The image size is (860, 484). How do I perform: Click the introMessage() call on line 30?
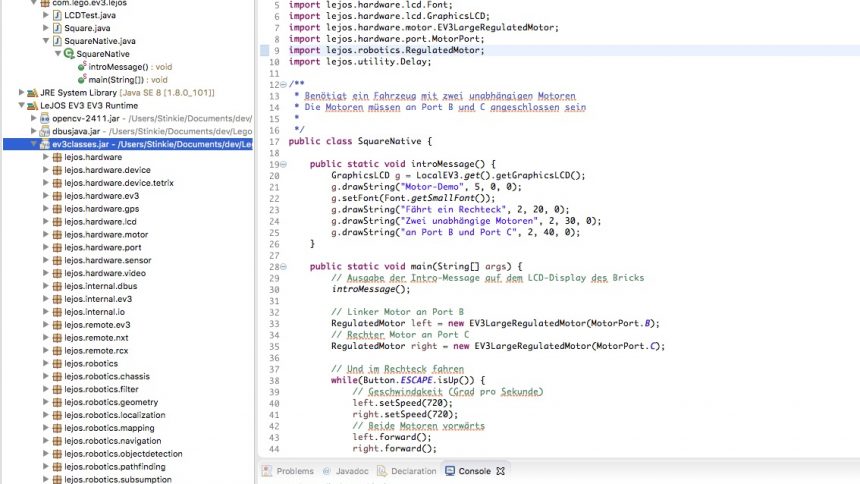[x=371, y=289]
